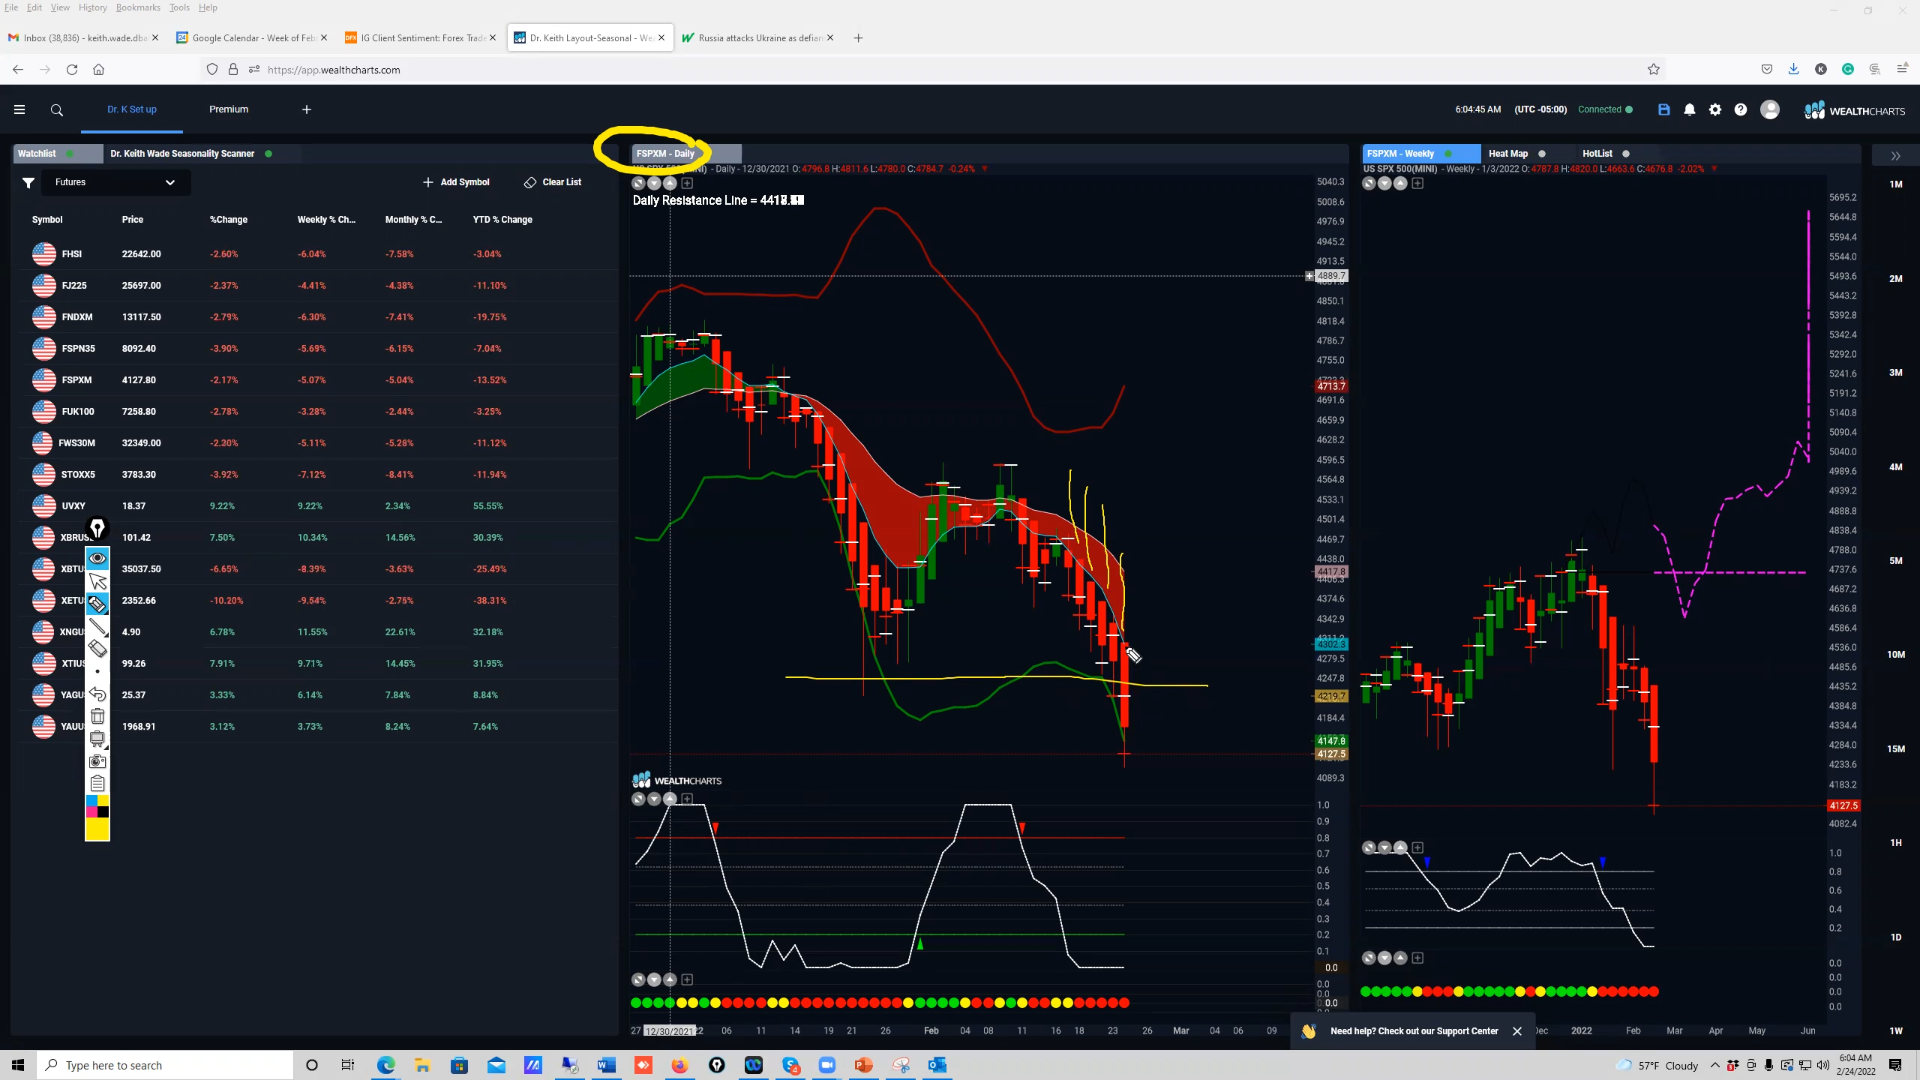Collapse daily bottom dots pane down arrow
Image resolution: width=1920 pixels, height=1080 pixels.
click(654, 980)
